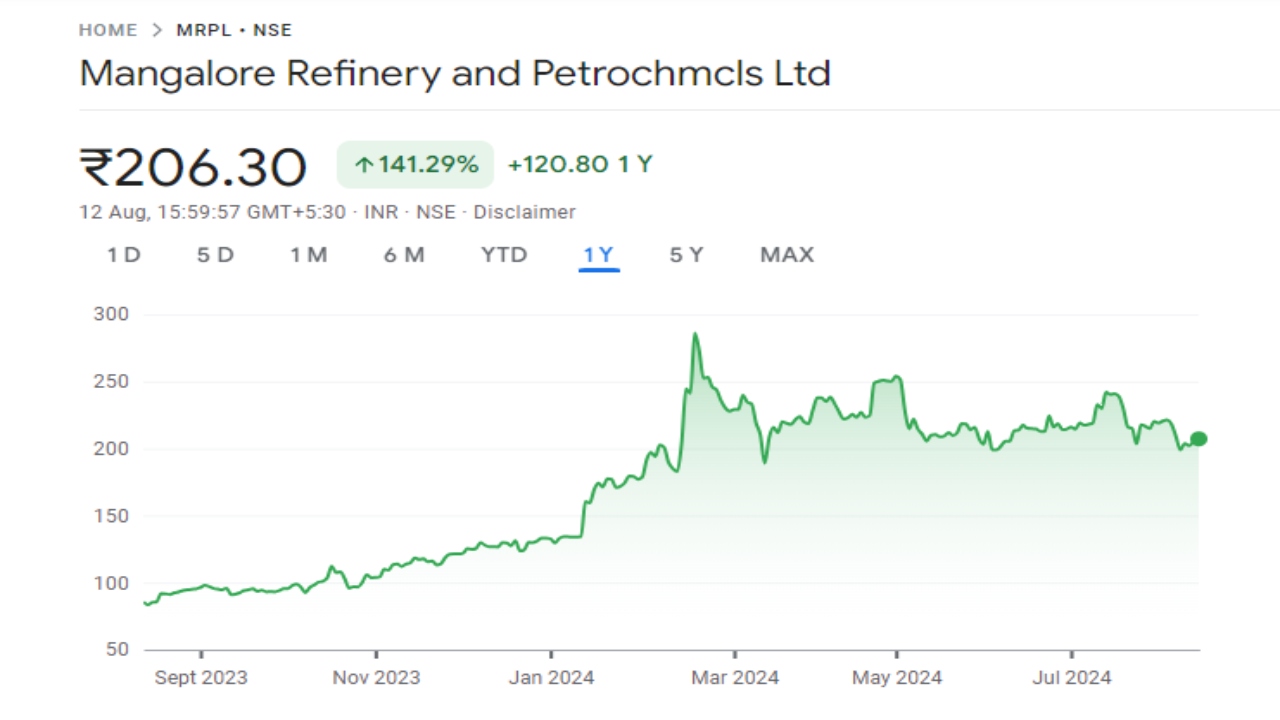
Task: Show the MAX range chart
Action: pyautogui.click(x=787, y=255)
